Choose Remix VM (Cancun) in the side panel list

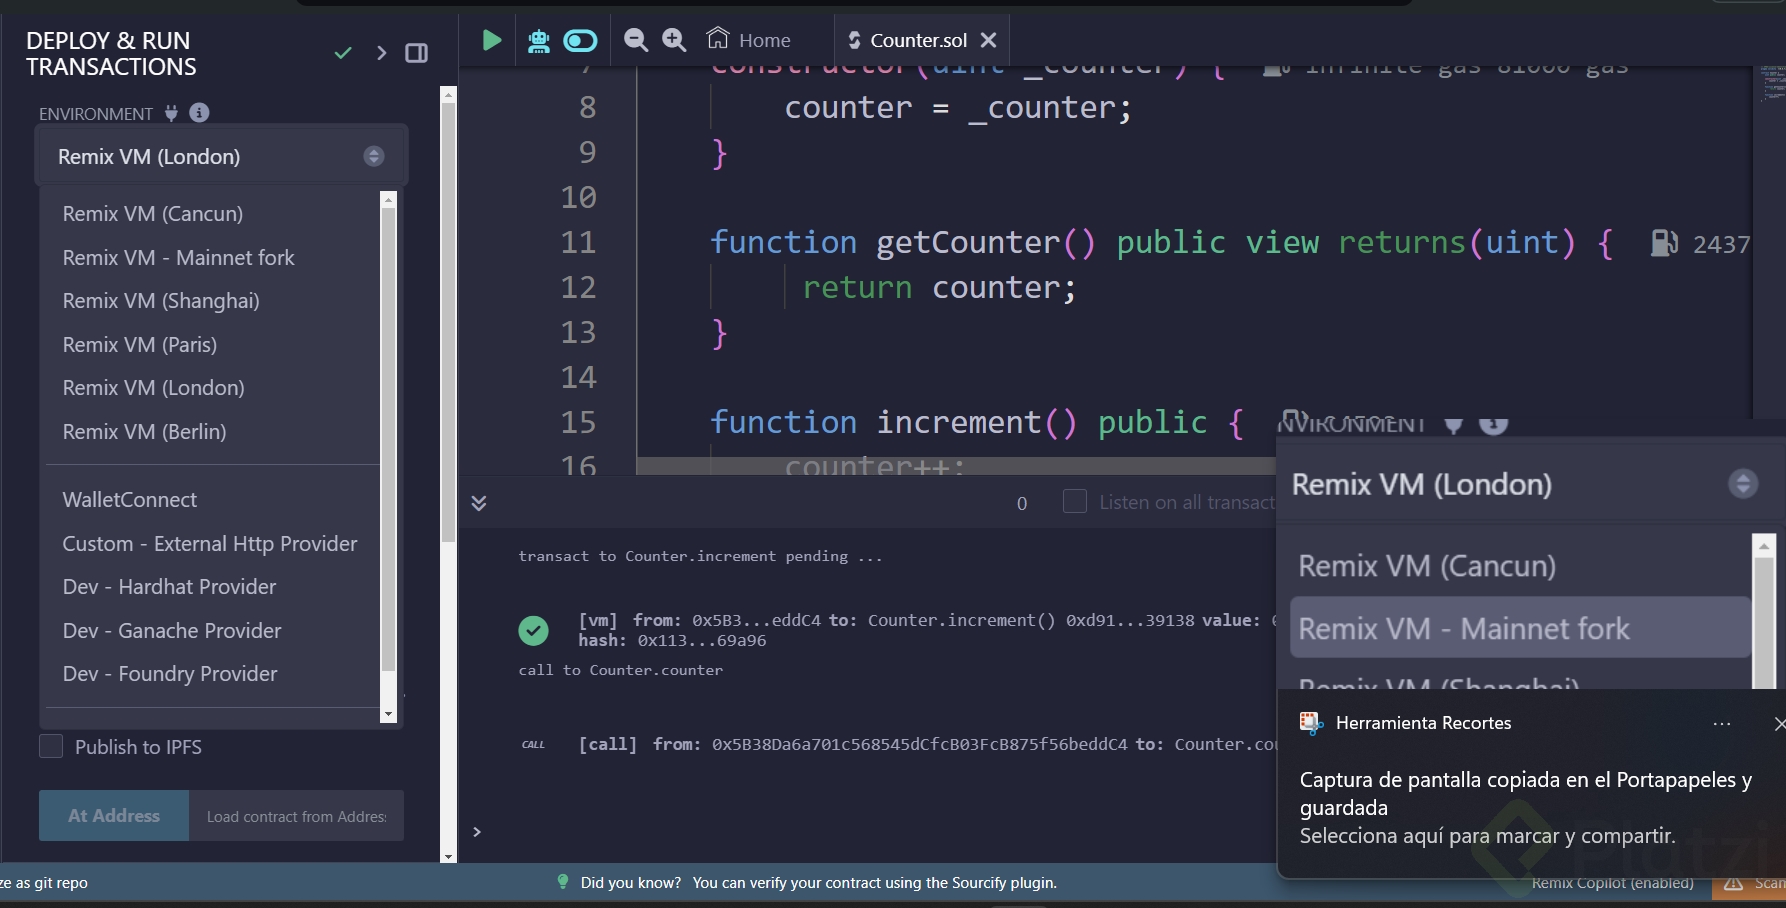153,214
